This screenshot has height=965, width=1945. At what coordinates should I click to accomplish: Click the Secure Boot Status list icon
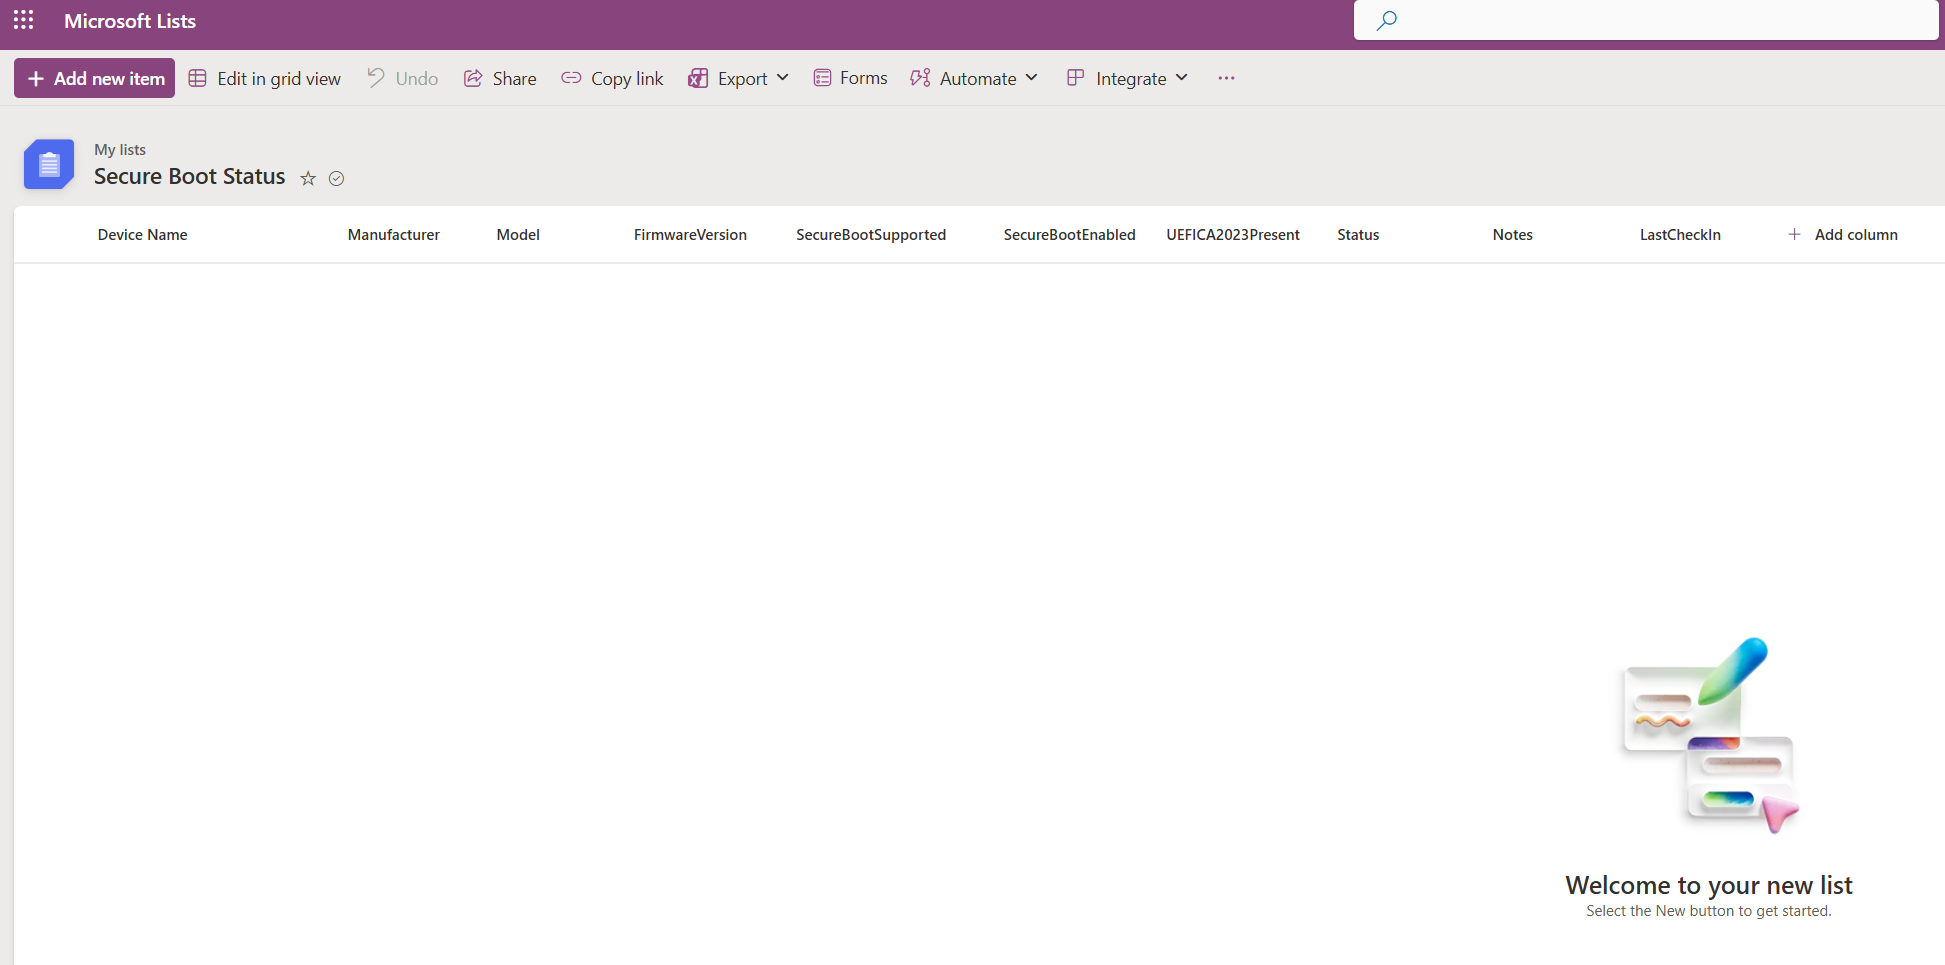click(49, 164)
